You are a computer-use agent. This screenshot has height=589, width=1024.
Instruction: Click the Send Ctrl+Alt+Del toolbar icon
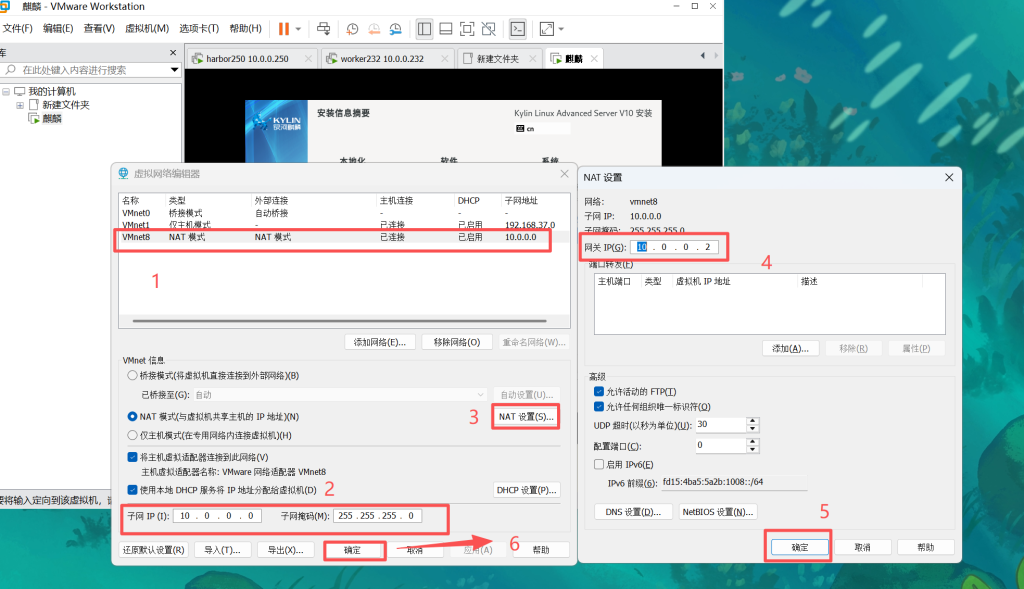tap(326, 29)
